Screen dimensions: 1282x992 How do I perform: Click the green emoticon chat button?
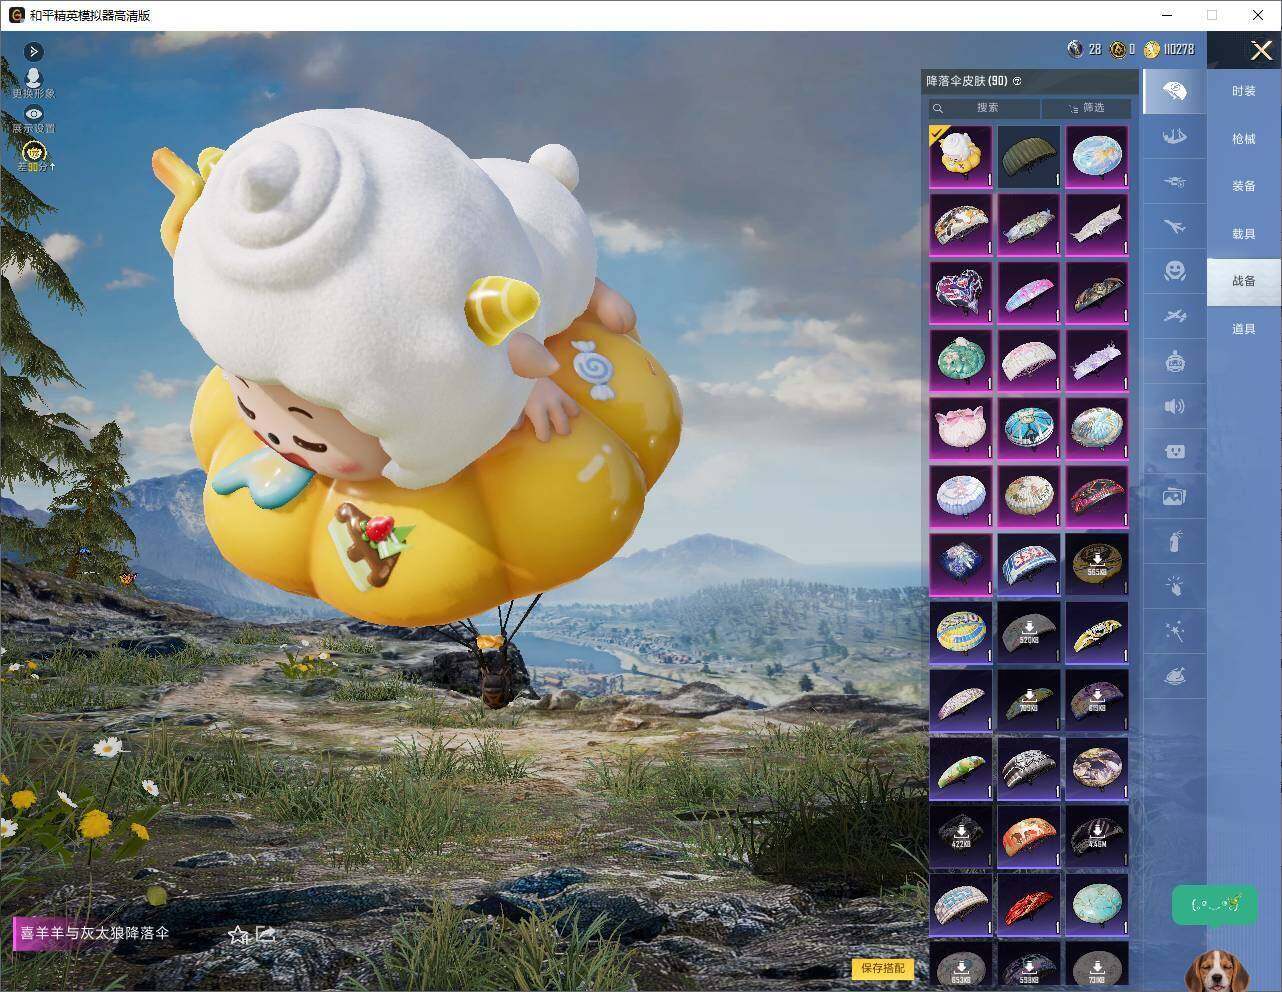[1215, 904]
